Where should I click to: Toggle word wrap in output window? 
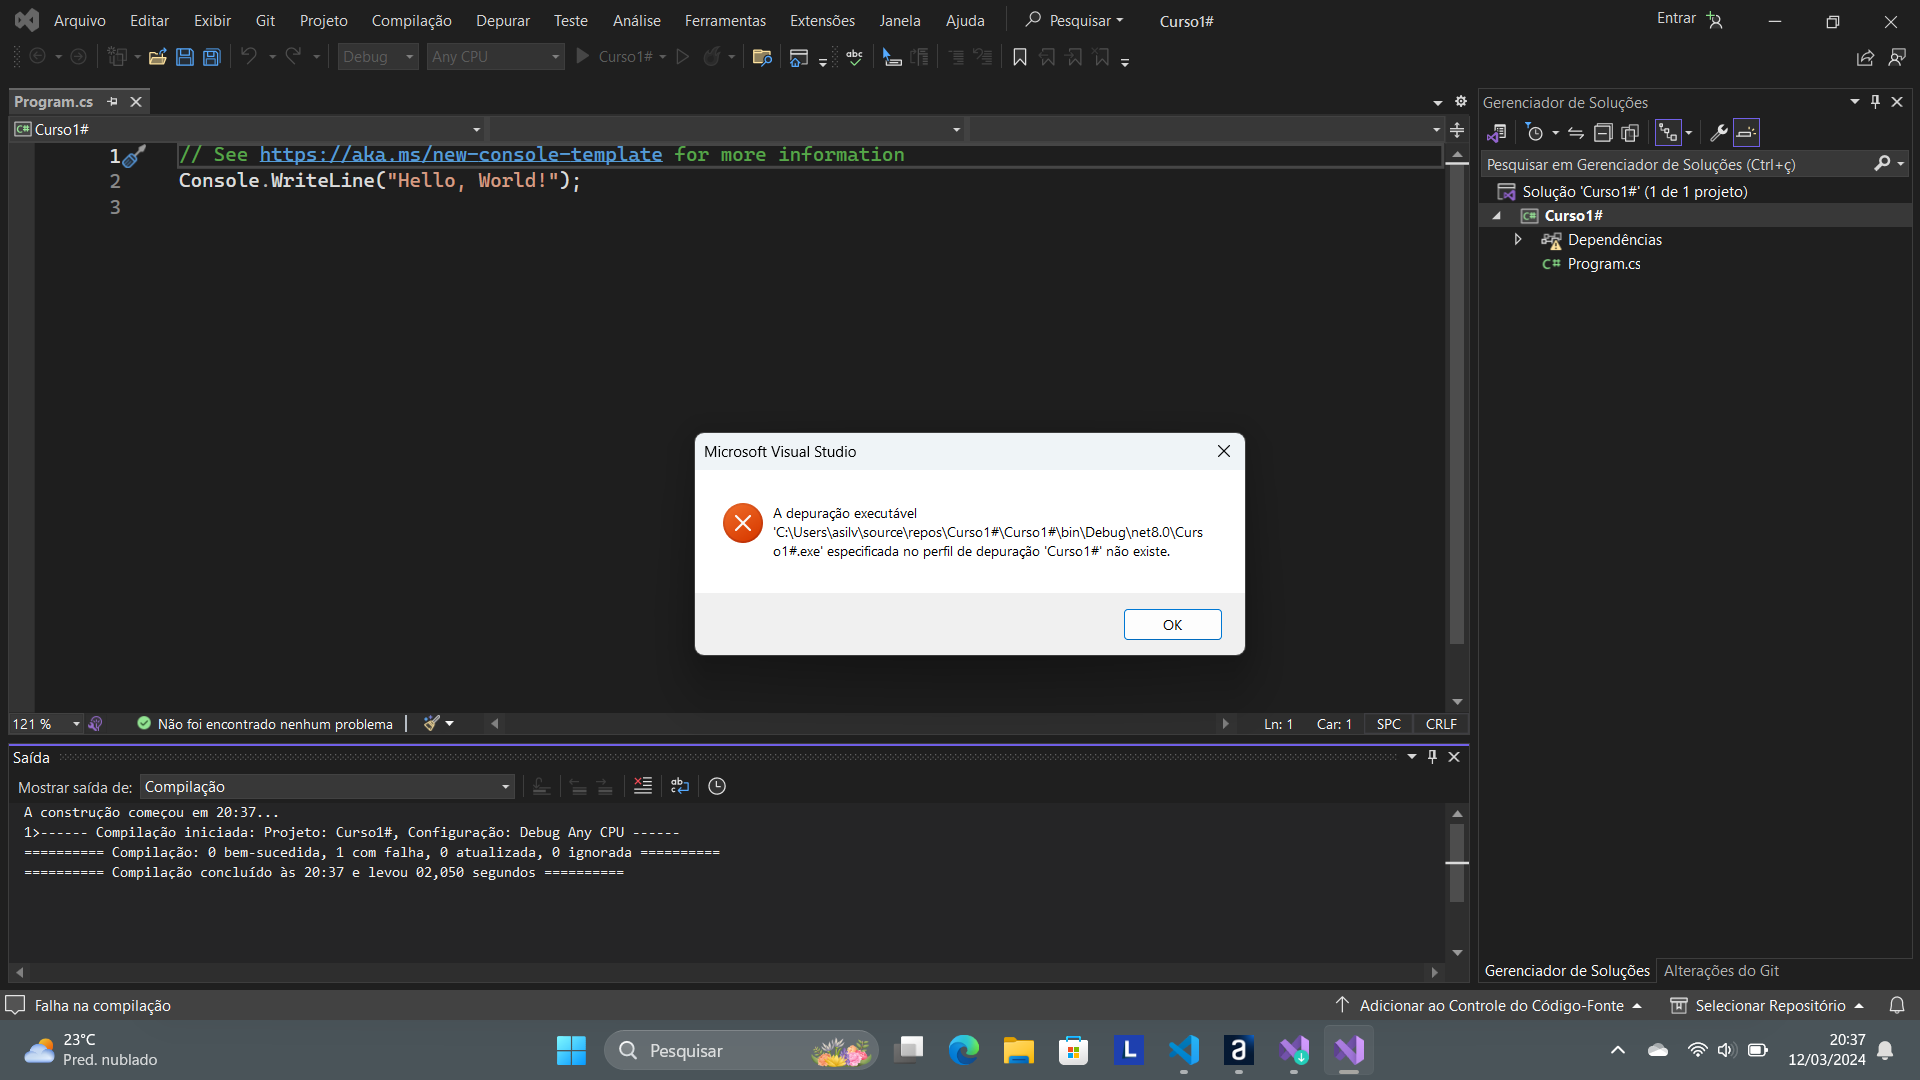[680, 787]
